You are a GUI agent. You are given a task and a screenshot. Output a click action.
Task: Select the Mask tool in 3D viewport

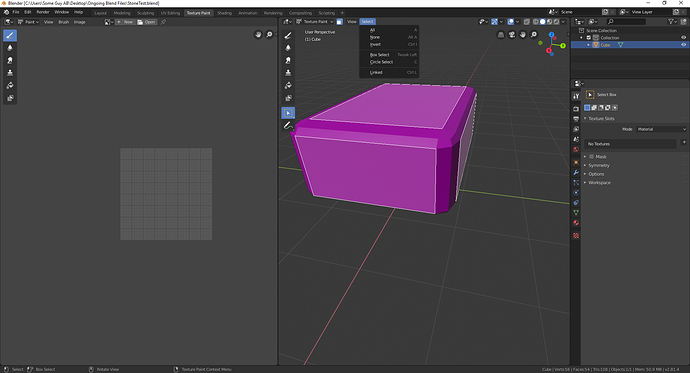288,98
